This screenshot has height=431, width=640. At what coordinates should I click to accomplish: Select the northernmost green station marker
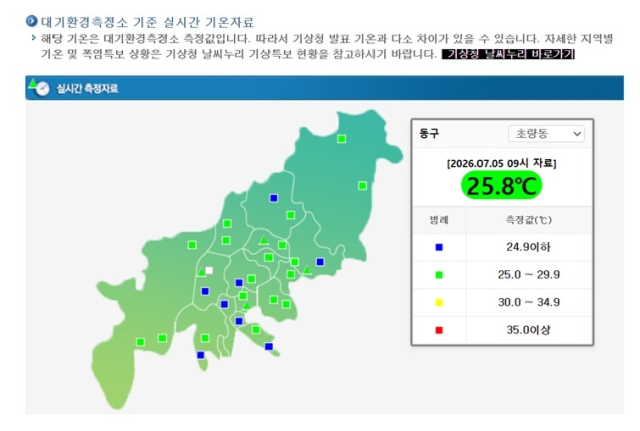(x=342, y=139)
